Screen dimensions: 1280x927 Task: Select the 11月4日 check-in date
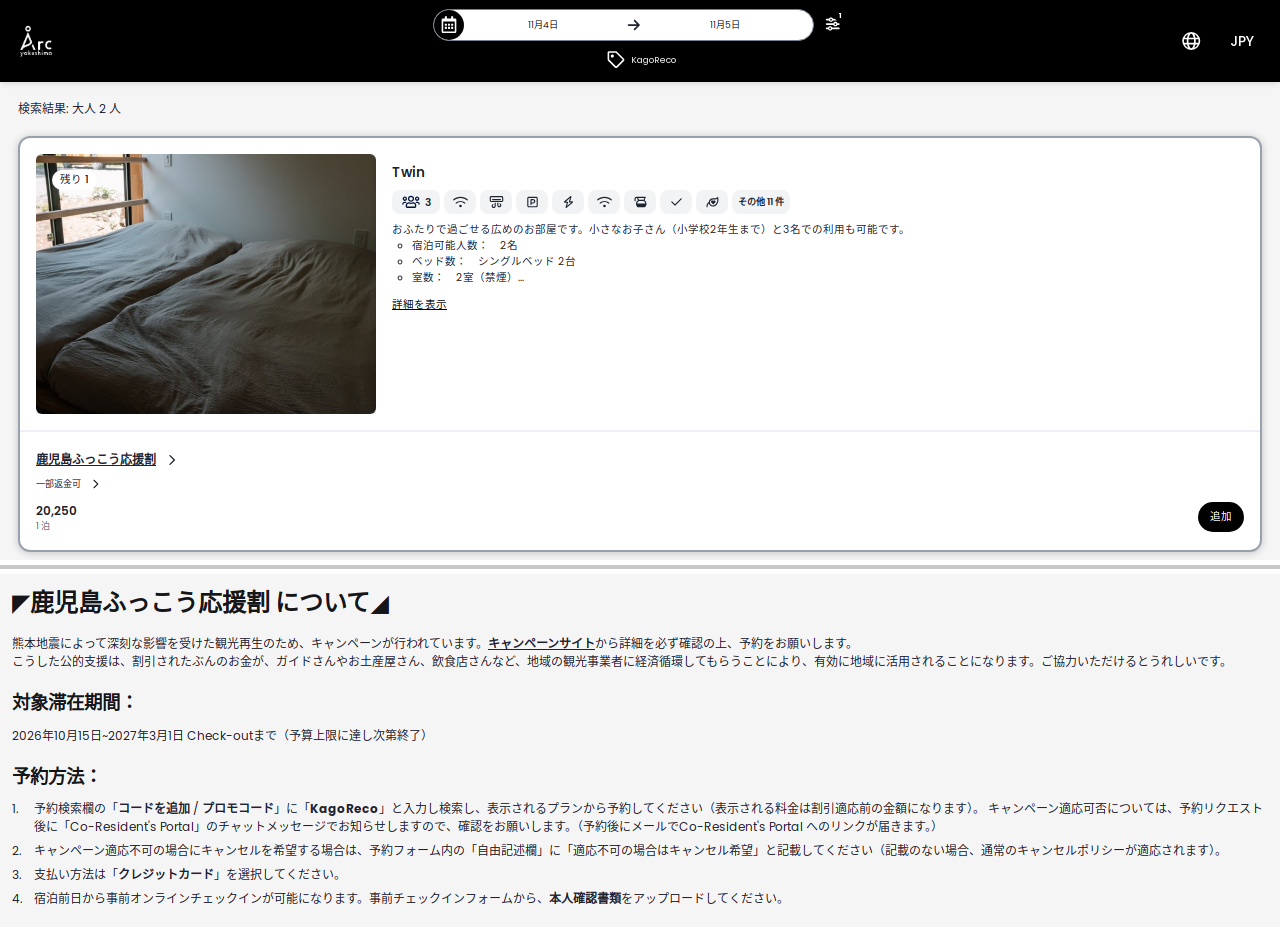pyautogui.click(x=543, y=25)
